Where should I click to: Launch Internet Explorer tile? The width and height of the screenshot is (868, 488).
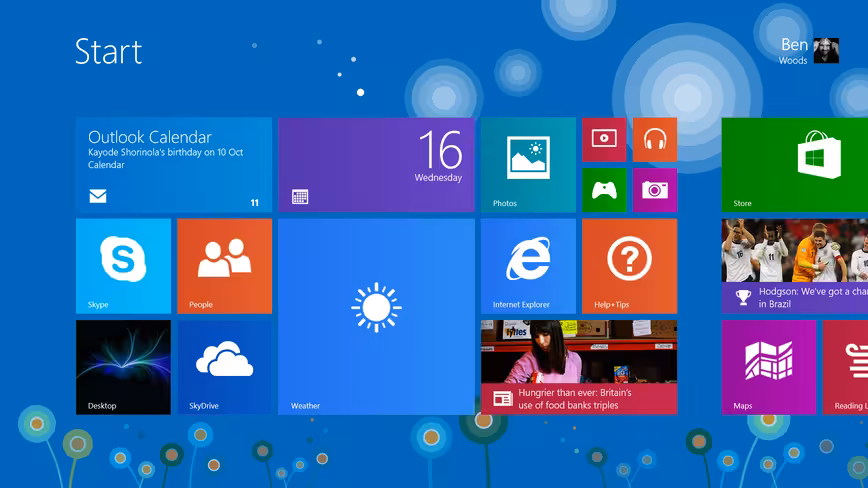(528, 266)
